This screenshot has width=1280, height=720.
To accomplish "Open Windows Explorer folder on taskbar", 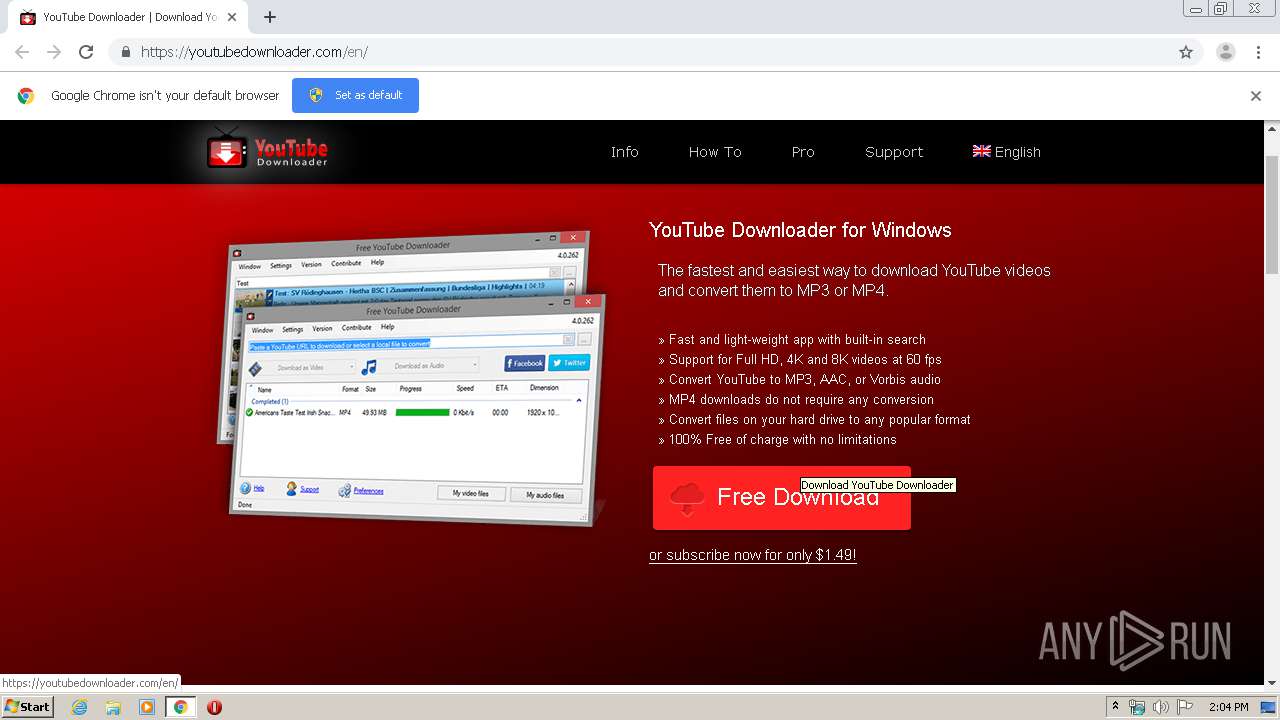I will tap(113, 707).
